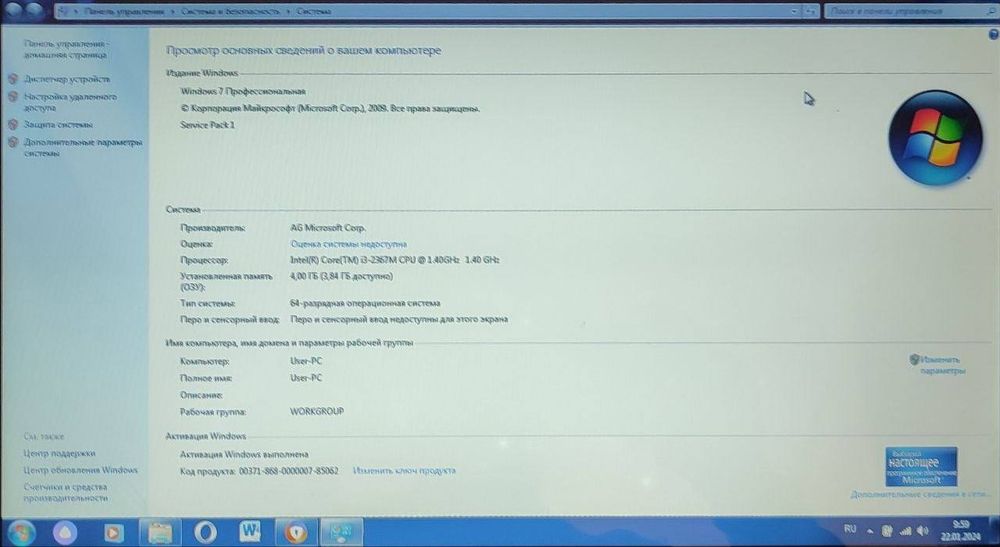Open the media player taskbar icon
The width and height of the screenshot is (1000, 547).
pyautogui.click(x=113, y=532)
